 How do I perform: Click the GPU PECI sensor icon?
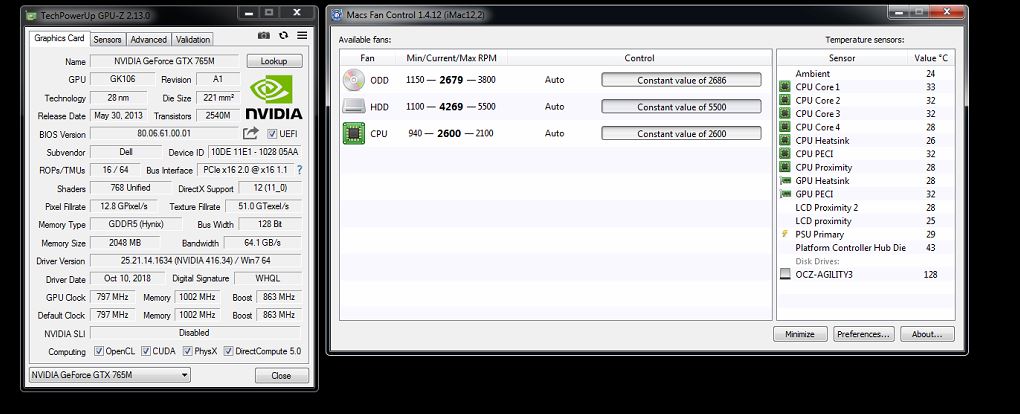coord(785,194)
